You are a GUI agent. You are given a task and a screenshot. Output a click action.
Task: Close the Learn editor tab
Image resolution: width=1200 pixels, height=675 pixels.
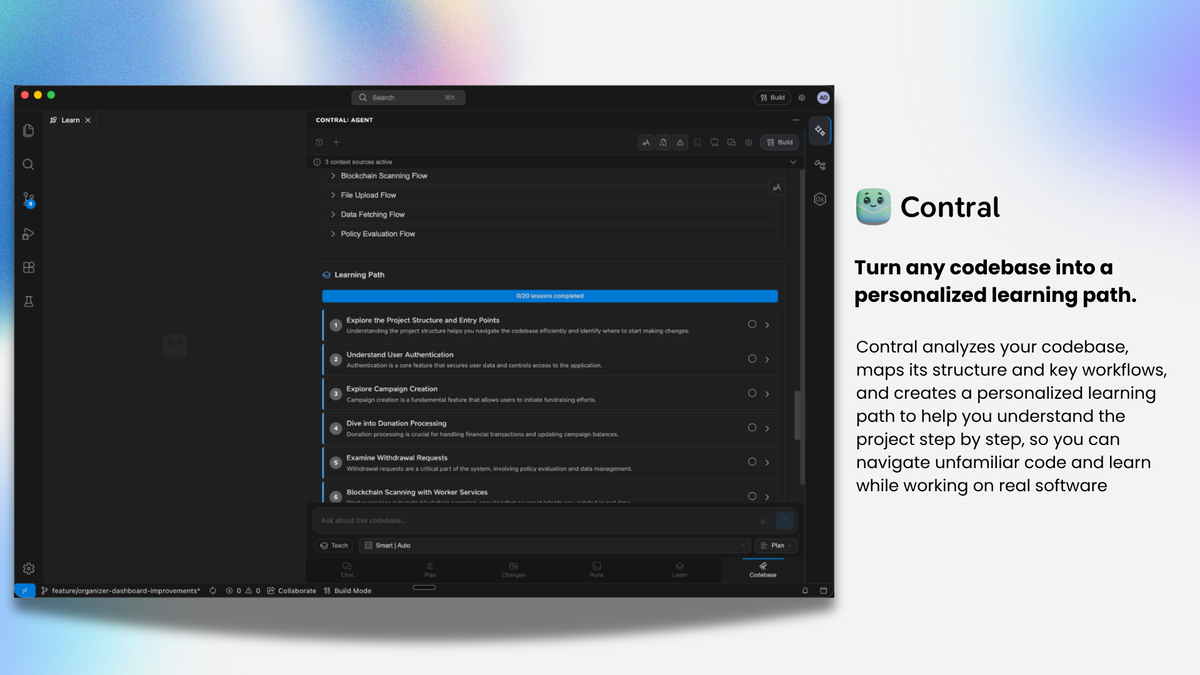tap(88, 120)
